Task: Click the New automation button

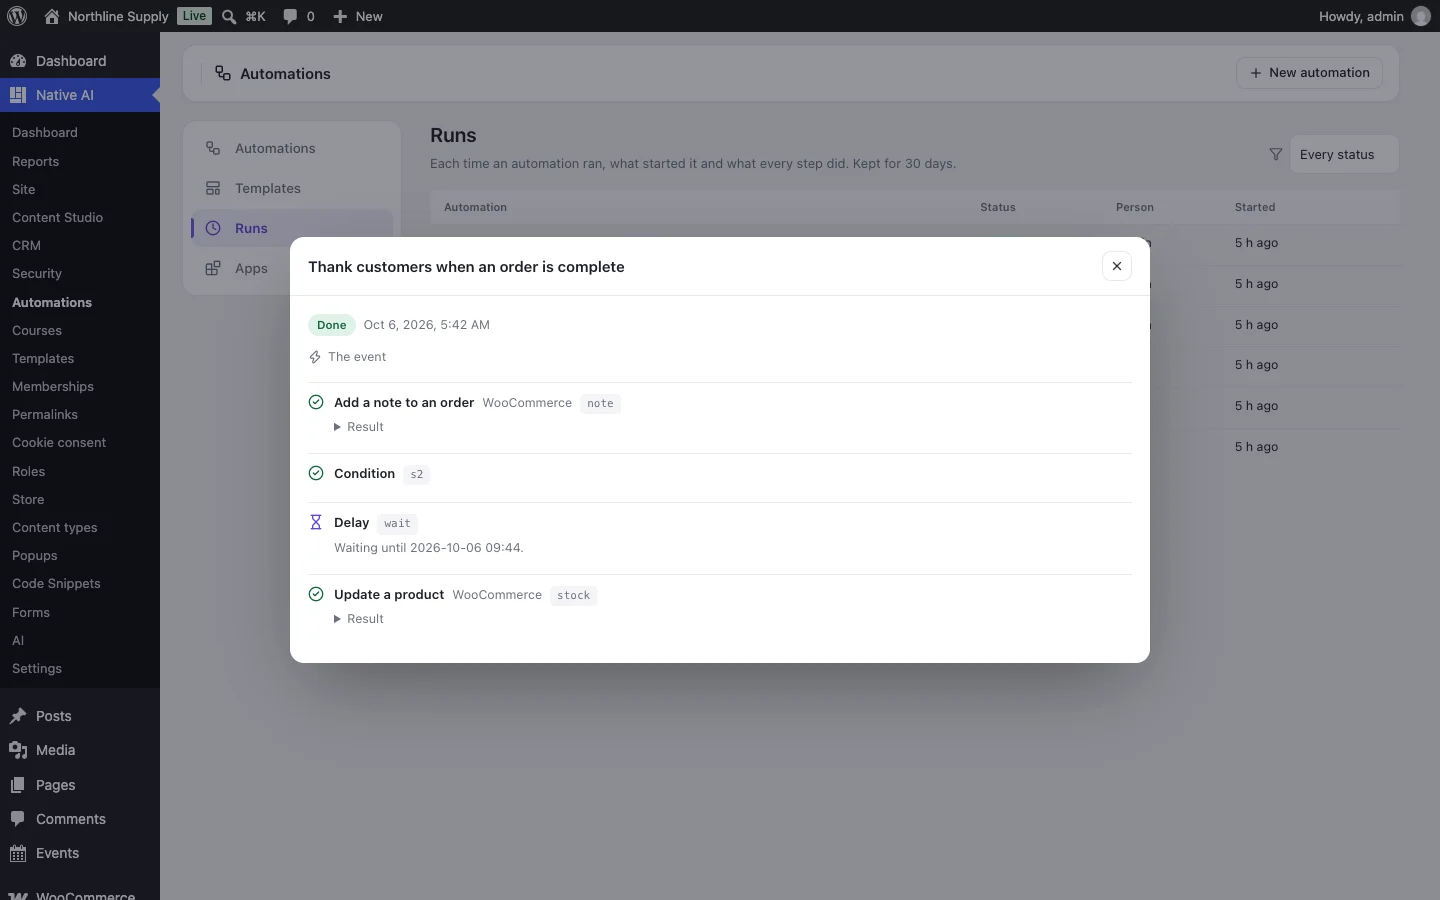Action: click(1310, 73)
